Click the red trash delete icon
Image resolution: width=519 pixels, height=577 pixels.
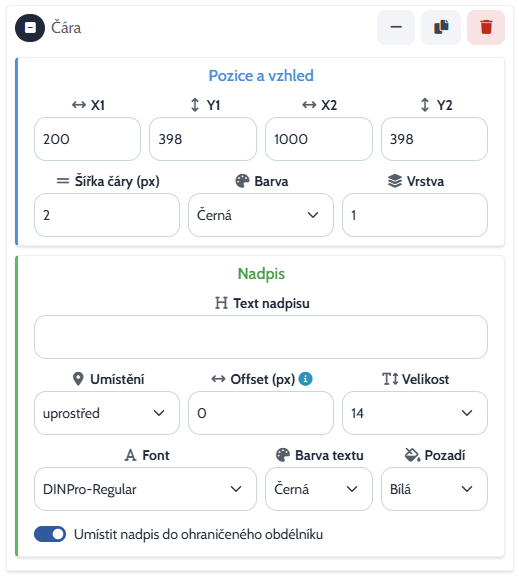(486, 27)
